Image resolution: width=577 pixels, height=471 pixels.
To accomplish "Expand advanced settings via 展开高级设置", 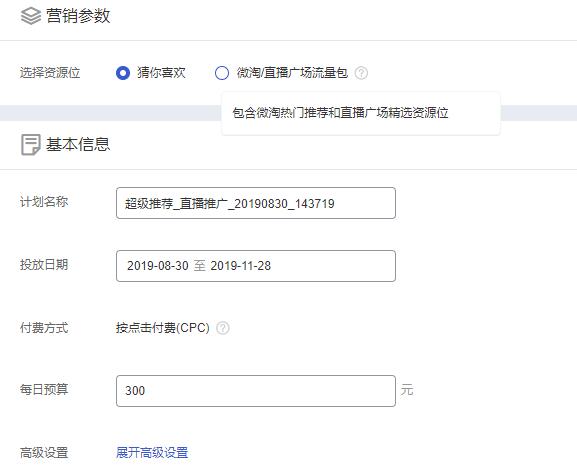I will [152, 452].
